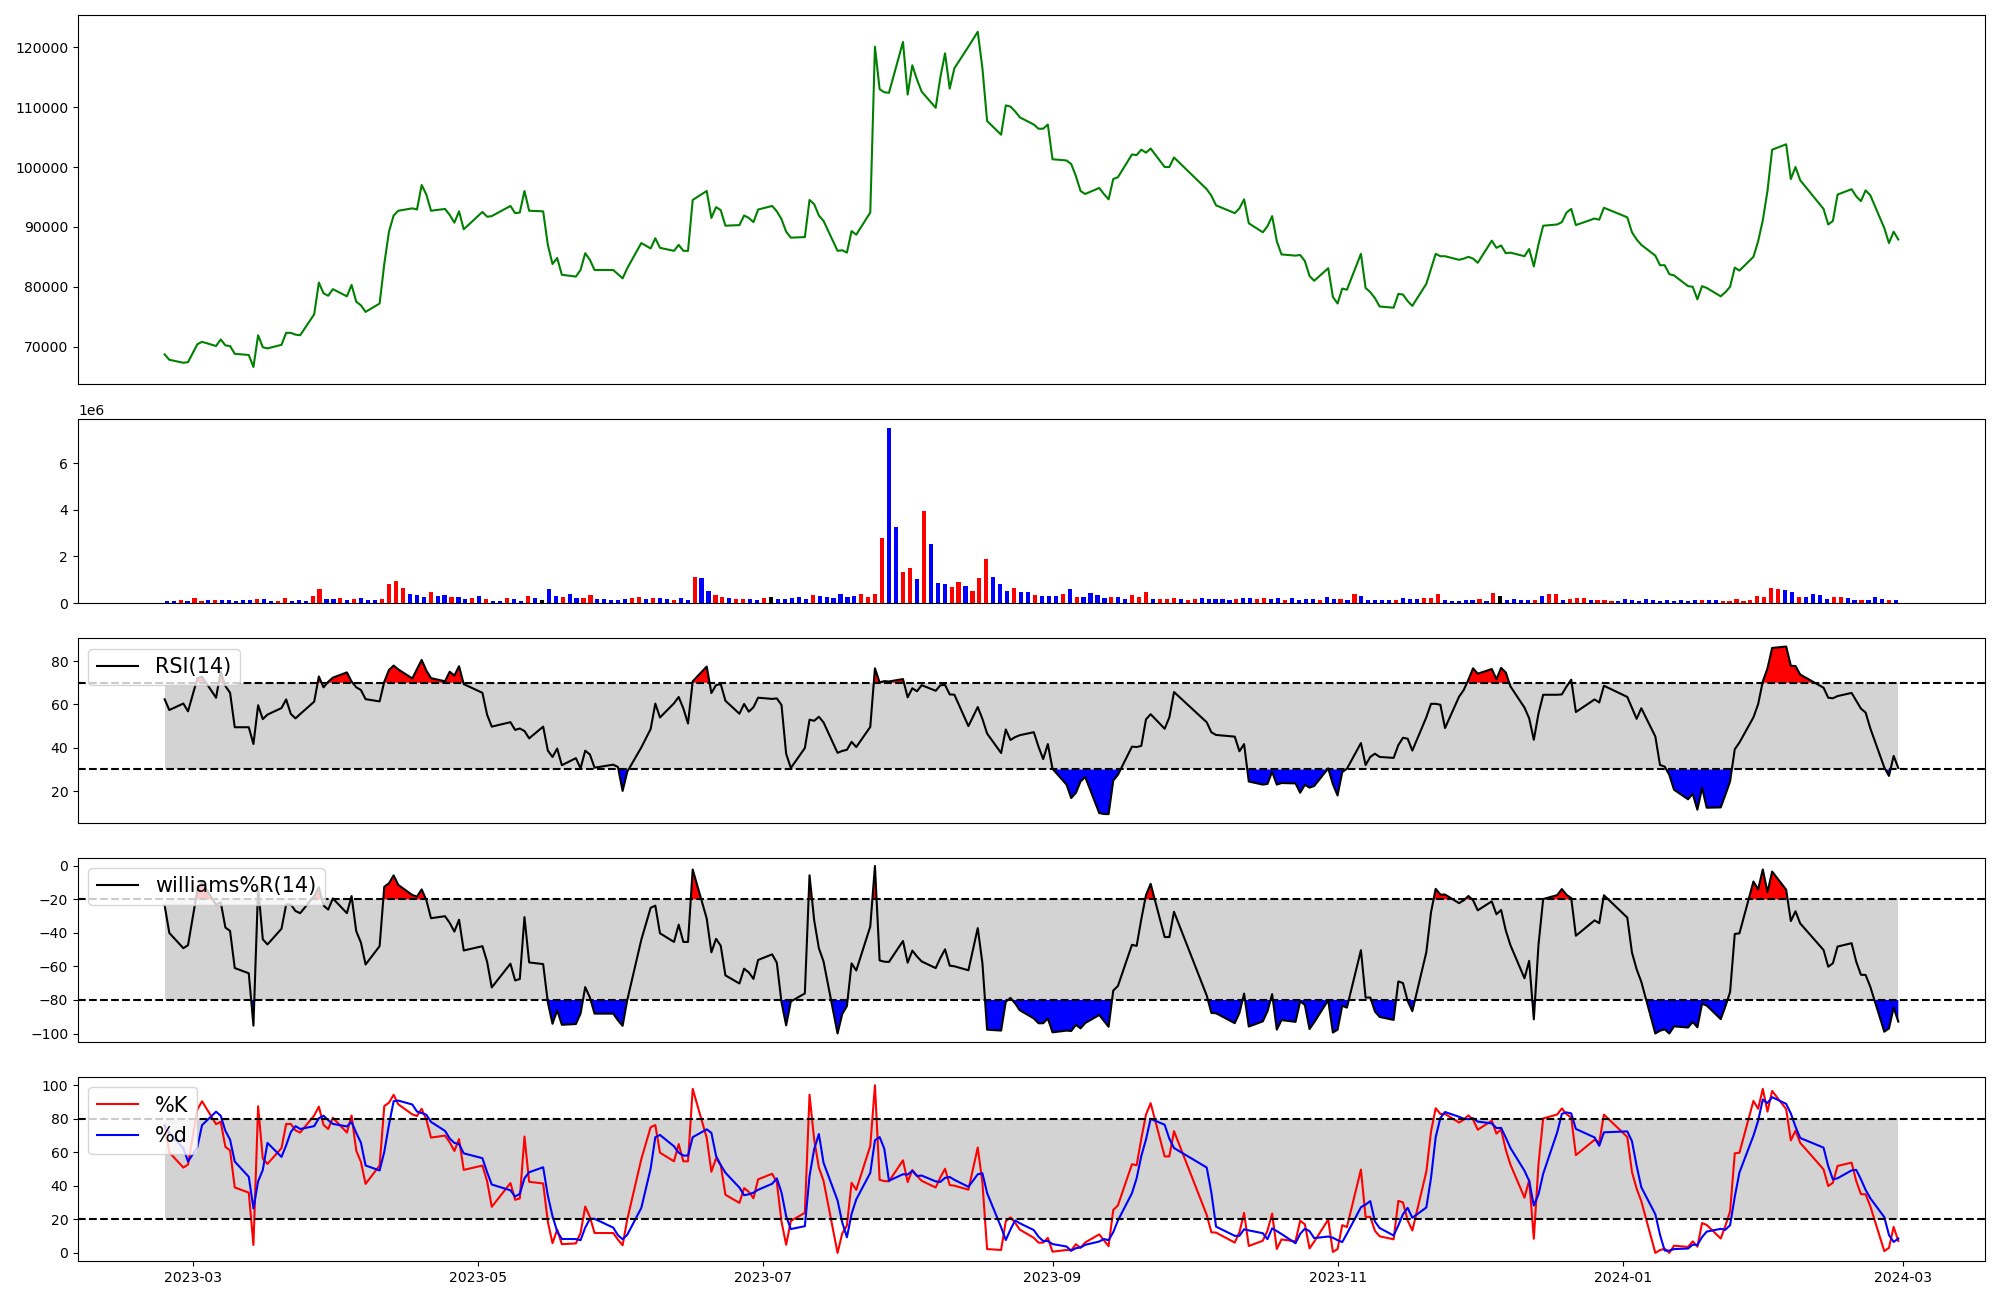Viewport: 2000px width, 1300px height.
Task: Click the 2023-05 x-axis date label
Action: click(478, 1277)
